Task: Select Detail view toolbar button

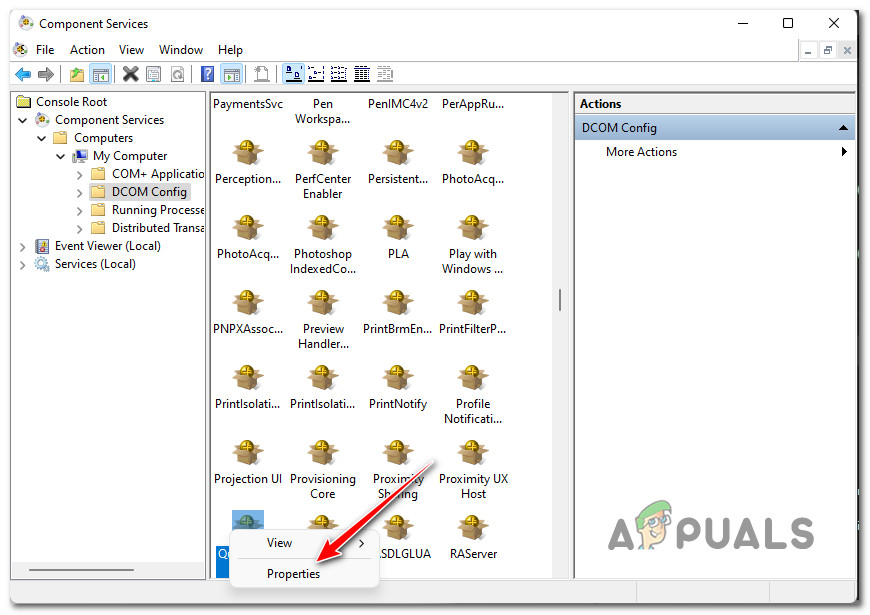Action: click(362, 74)
